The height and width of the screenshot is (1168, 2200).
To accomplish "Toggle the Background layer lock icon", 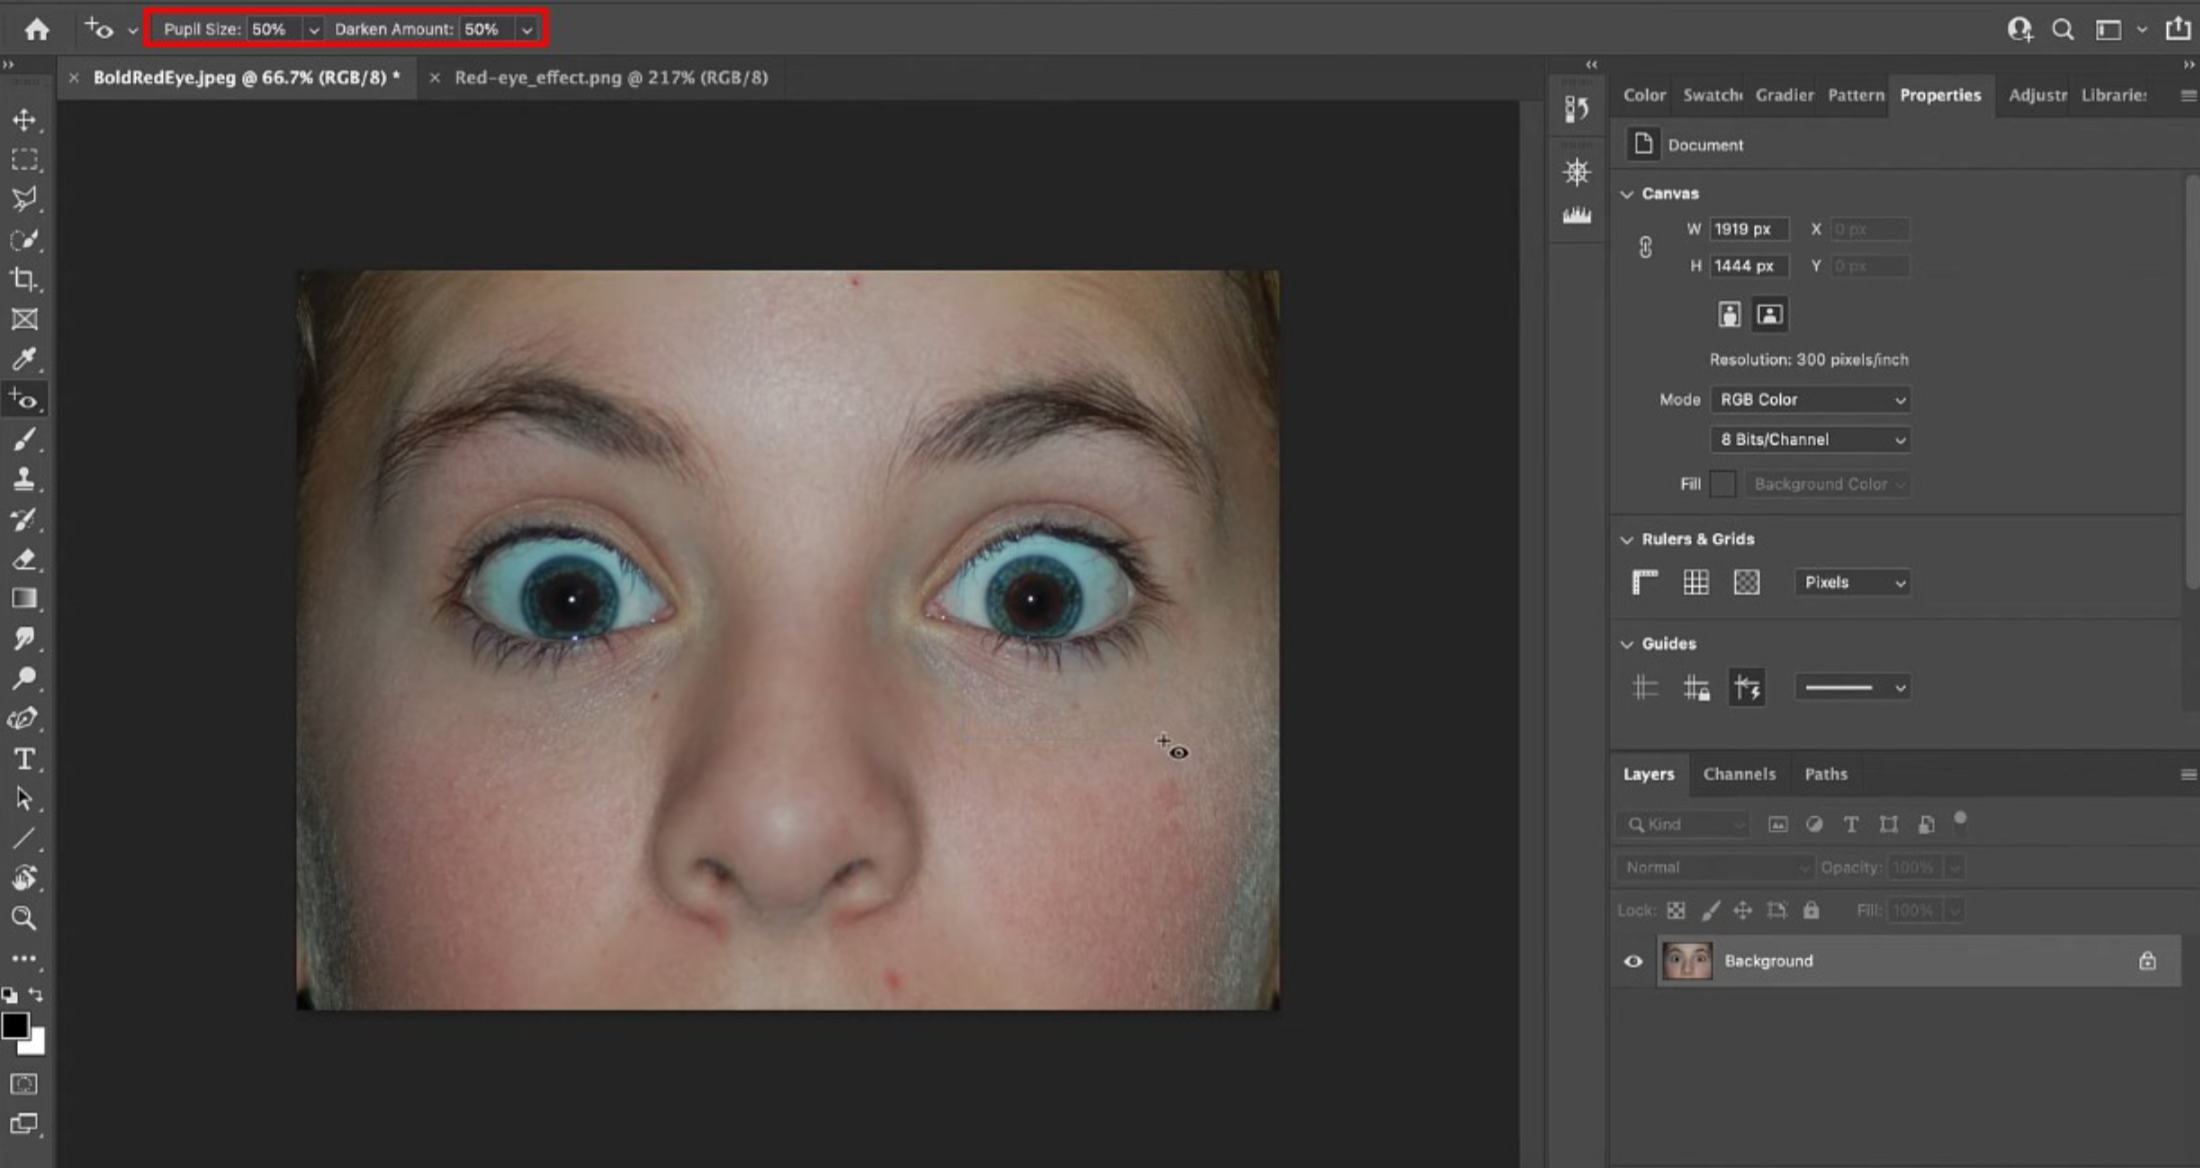I will (2147, 961).
